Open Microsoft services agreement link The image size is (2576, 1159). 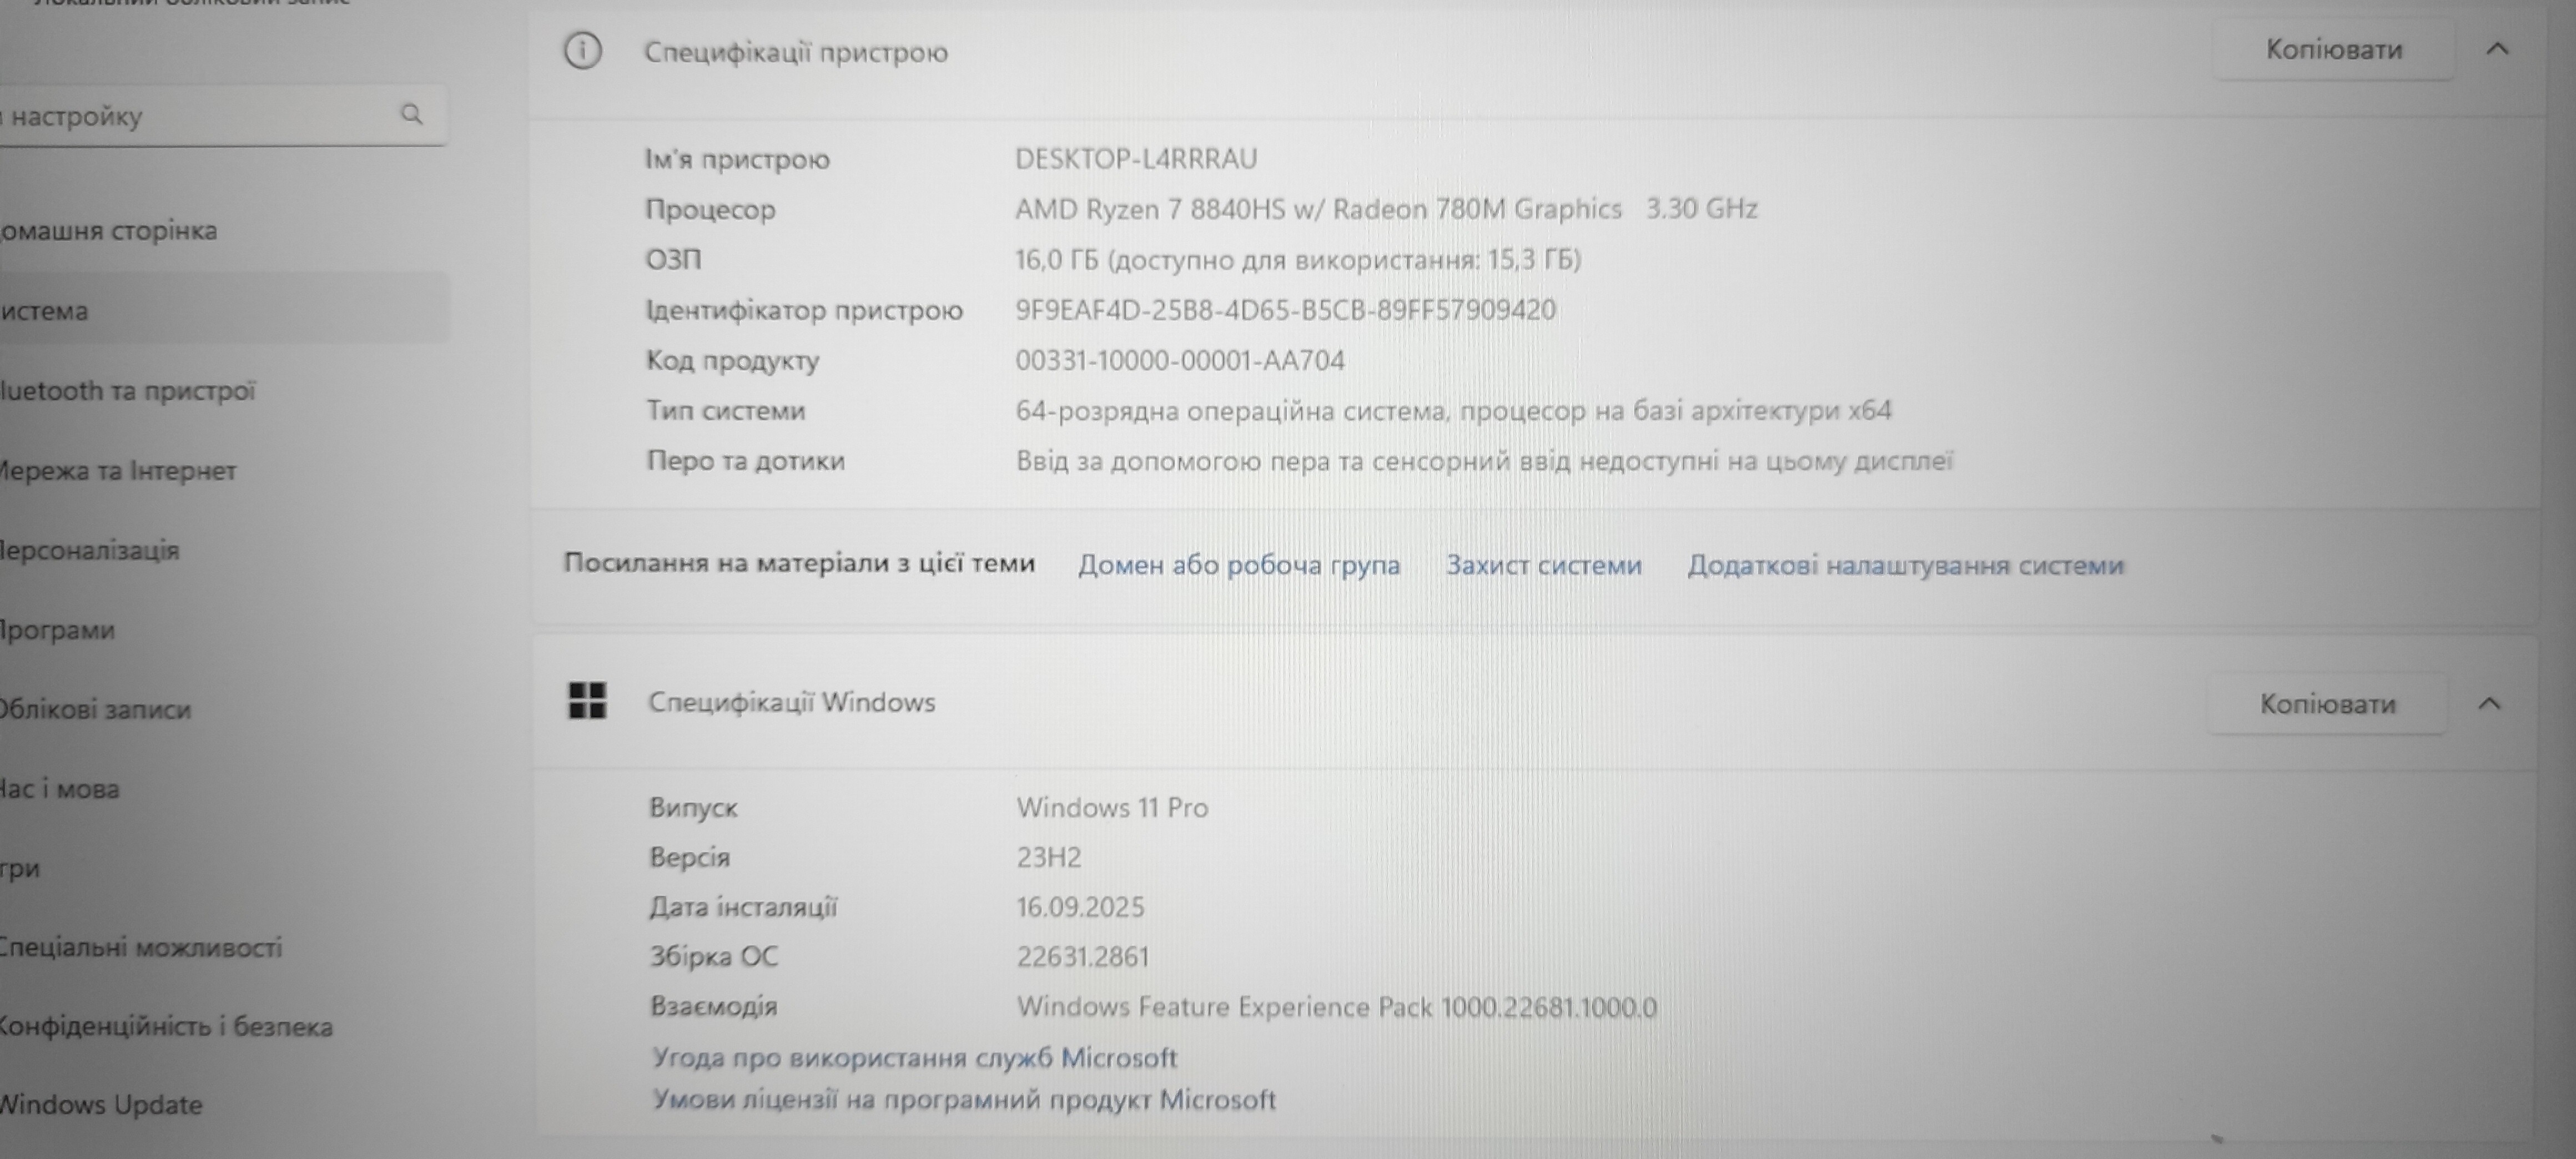(914, 1057)
